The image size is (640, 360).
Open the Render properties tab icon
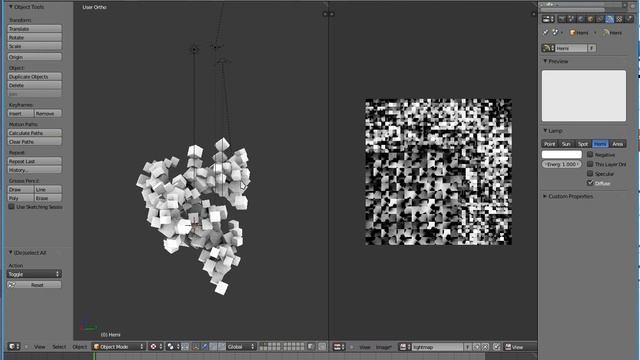(x=562, y=19)
